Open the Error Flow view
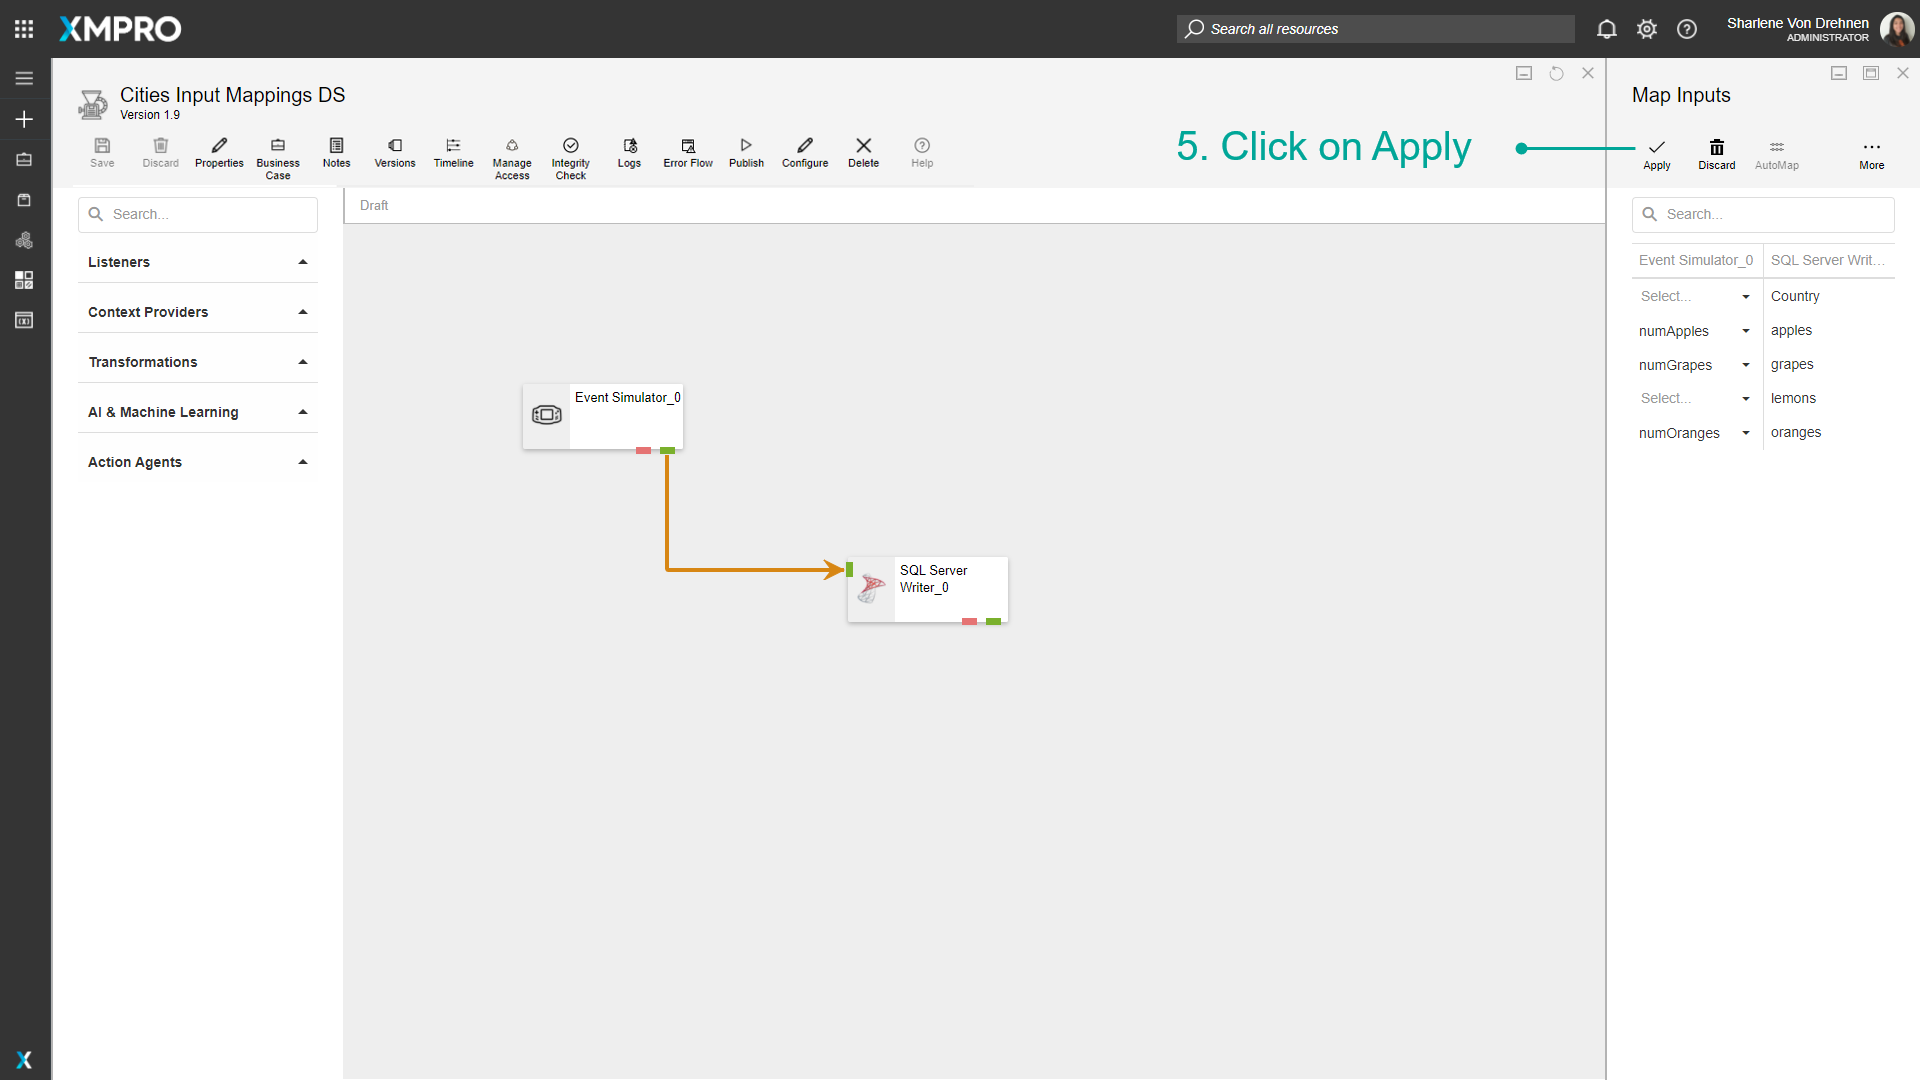 pyautogui.click(x=687, y=153)
